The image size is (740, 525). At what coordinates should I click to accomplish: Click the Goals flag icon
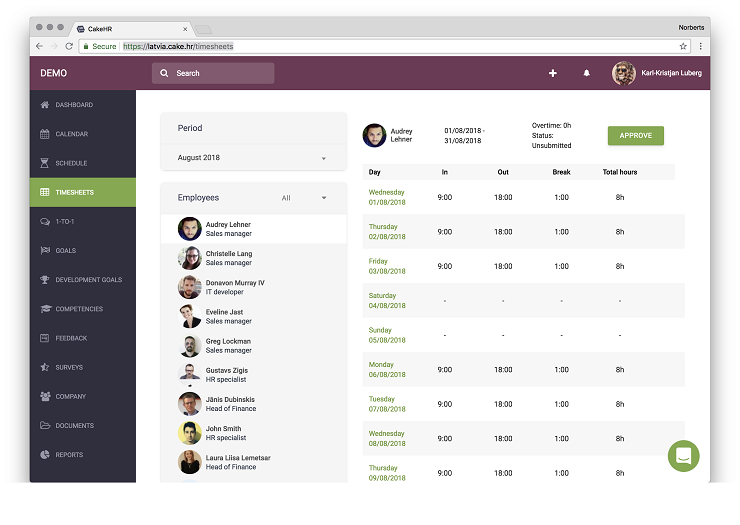click(x=45, y=250)
